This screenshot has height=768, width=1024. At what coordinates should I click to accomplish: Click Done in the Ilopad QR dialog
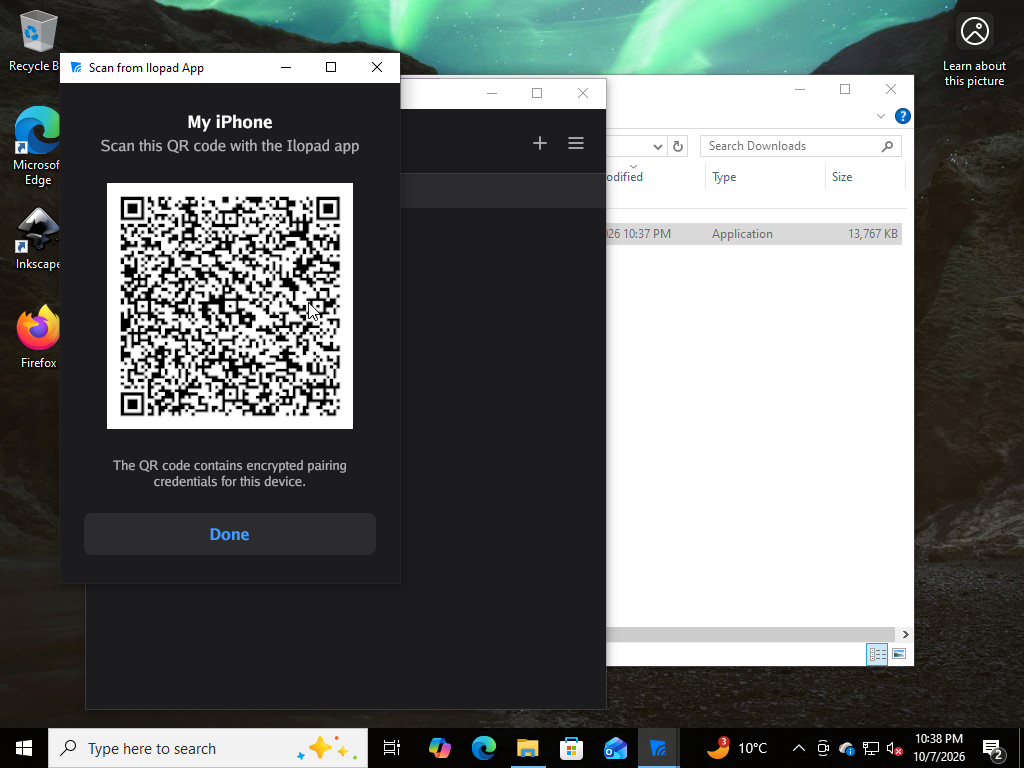tap(230, 534)
